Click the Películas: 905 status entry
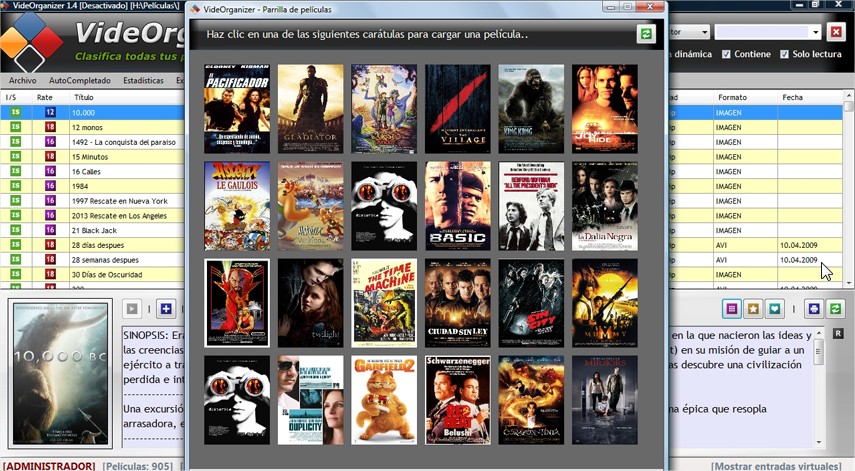Screen dimensions: 855x471 (x=139, y=466)
